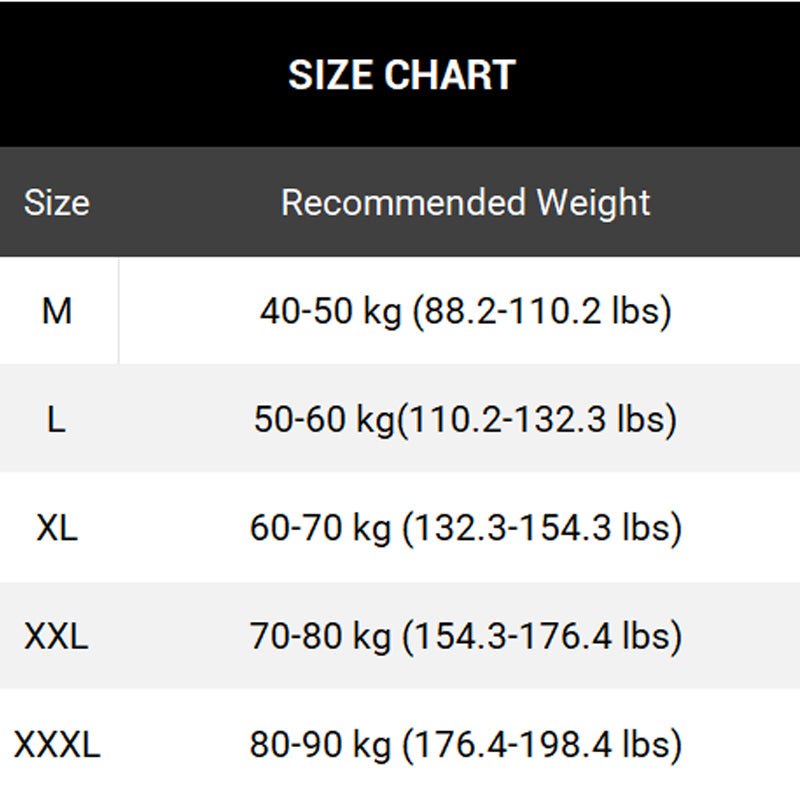The height and width of the screenshot is (800, 800).
Task: Click the 110.2-132.3 lbs value
Action: click(x=540, y=420)
